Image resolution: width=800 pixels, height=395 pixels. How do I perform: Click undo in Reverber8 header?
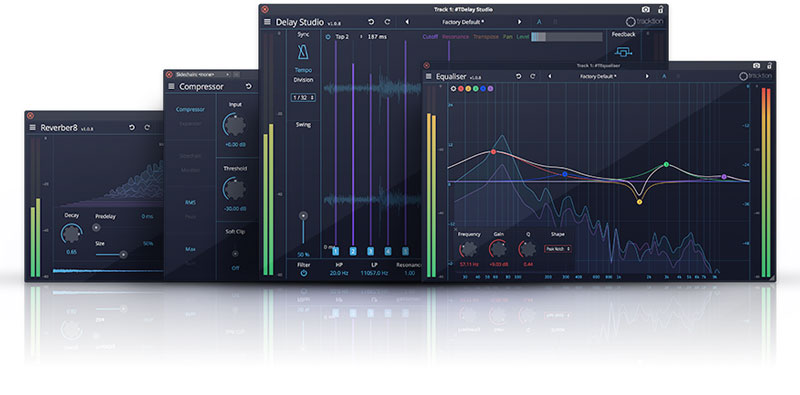132,127
